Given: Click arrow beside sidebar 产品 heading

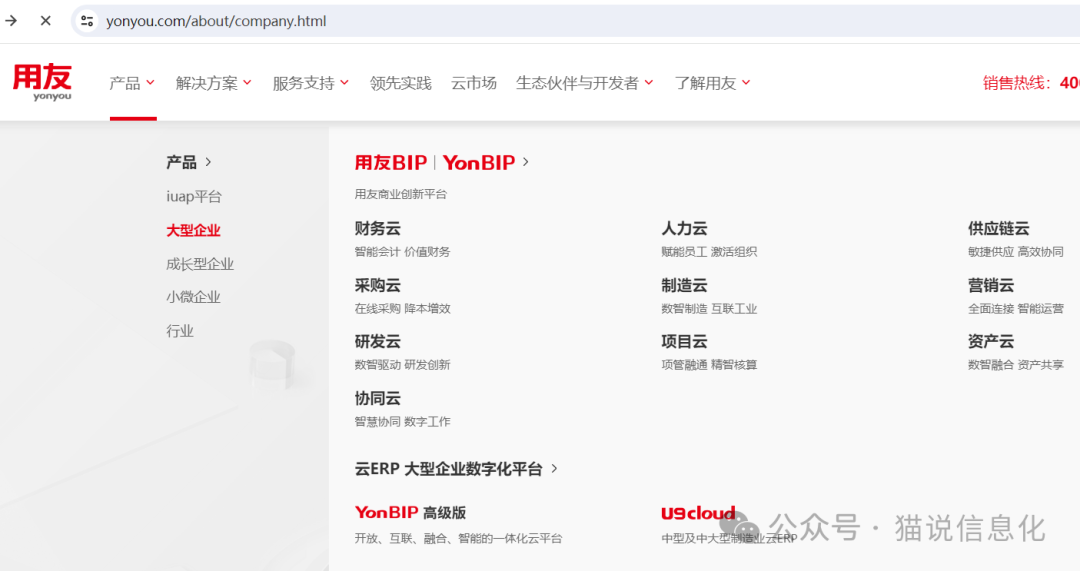Looking at the screenshot, I should tap(208, 162).
